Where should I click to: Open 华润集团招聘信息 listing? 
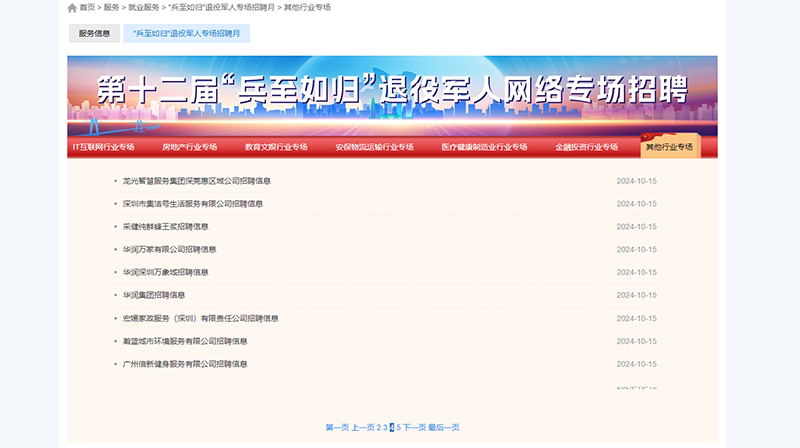point(154,295)
